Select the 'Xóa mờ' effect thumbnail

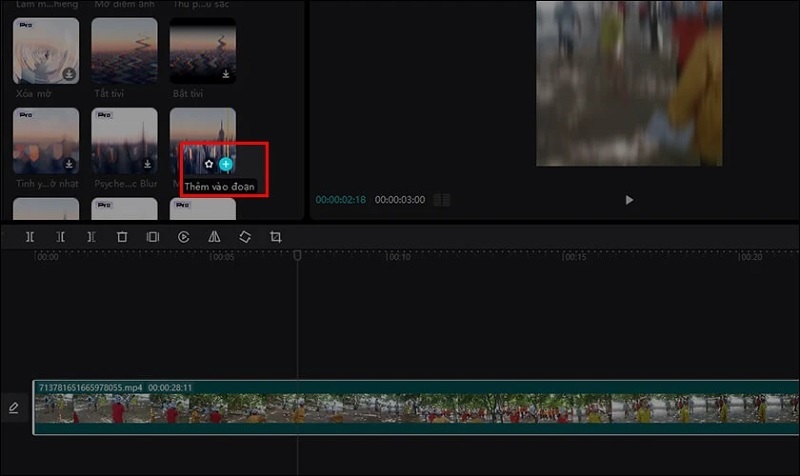click(46, 50)
